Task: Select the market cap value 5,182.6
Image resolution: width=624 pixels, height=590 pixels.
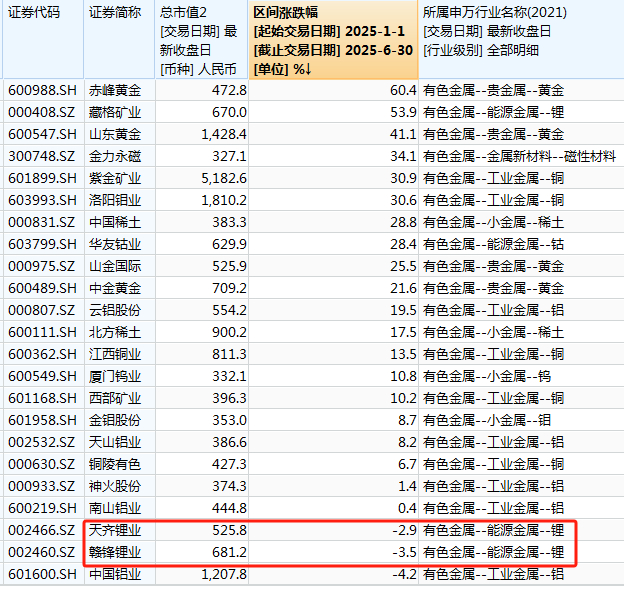Action: 224,178
